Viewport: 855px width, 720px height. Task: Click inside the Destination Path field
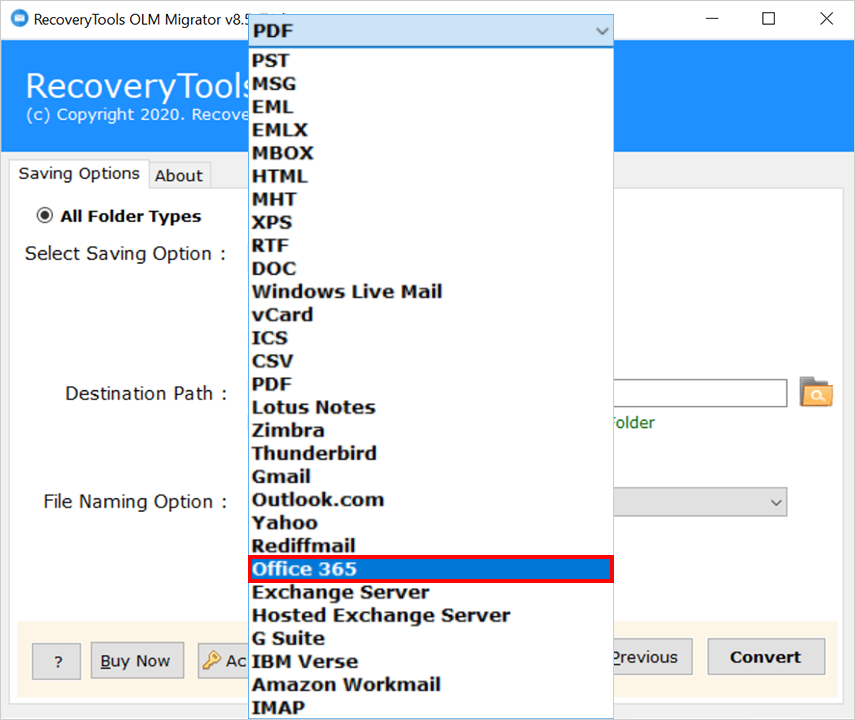(700, 393)
